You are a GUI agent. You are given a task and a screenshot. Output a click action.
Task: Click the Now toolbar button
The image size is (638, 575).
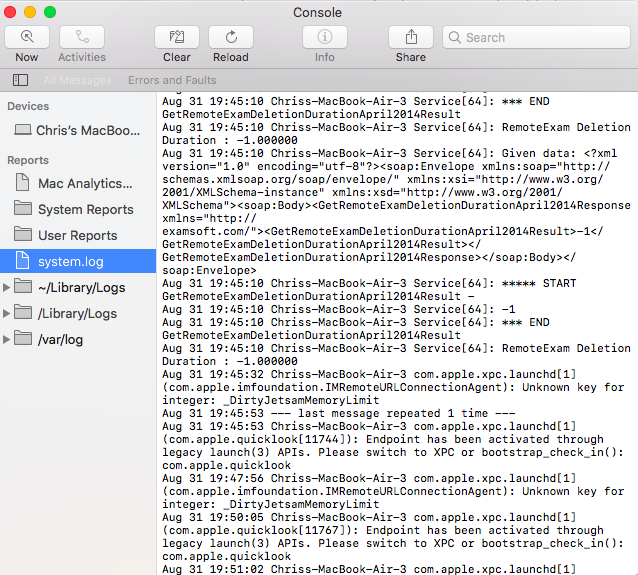27,37
